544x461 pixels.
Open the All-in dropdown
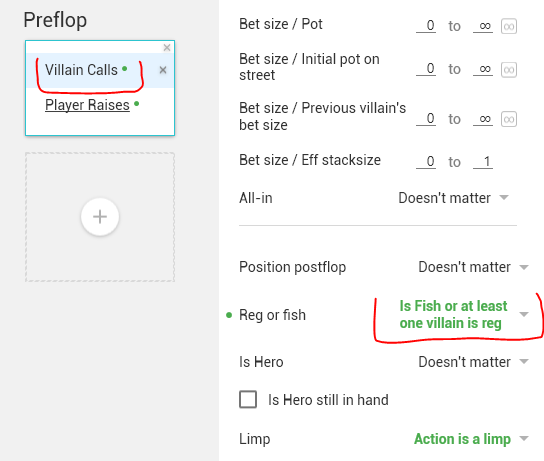point(454,198)
